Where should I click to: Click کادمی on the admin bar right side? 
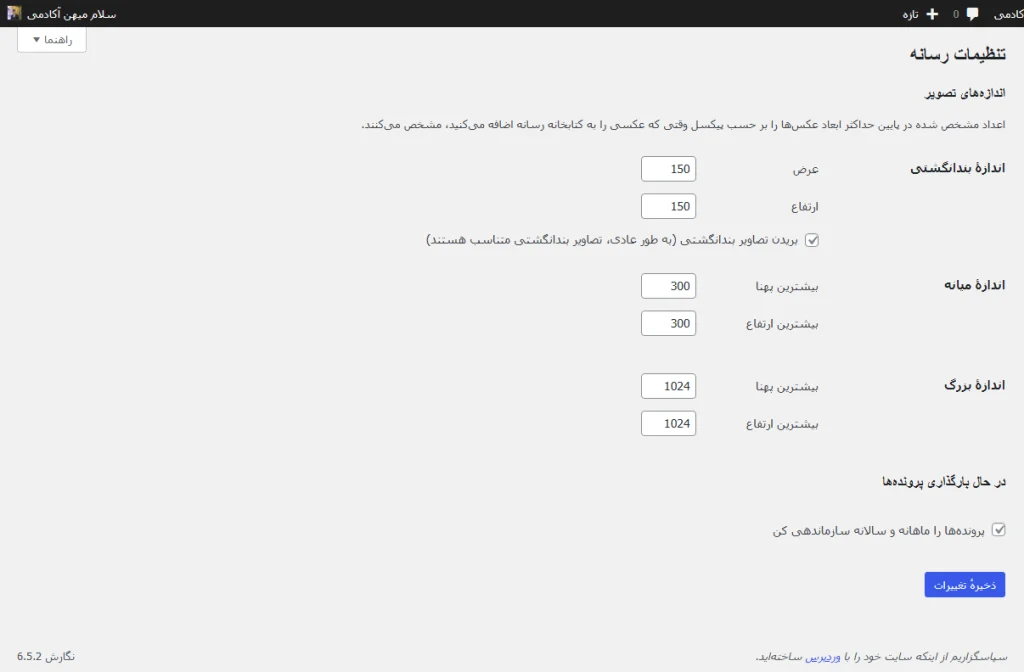coord(1006,14)
